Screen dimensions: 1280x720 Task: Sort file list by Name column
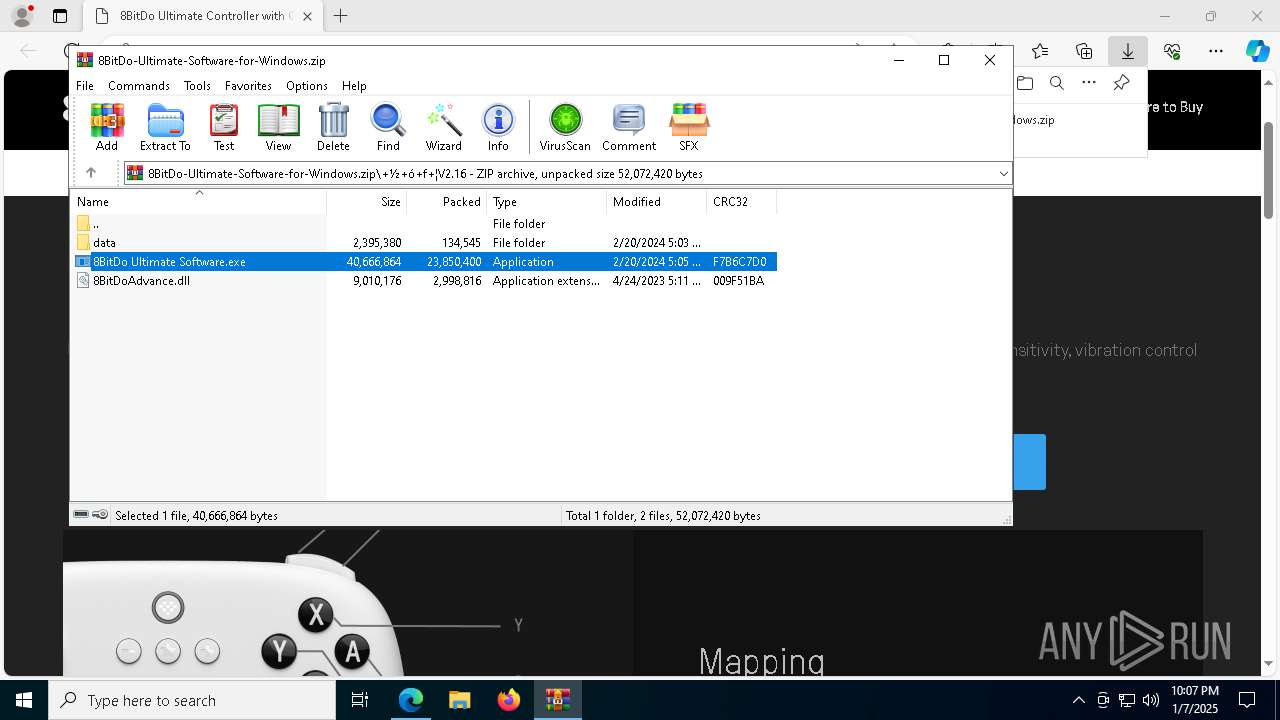(x=198, y=201)
